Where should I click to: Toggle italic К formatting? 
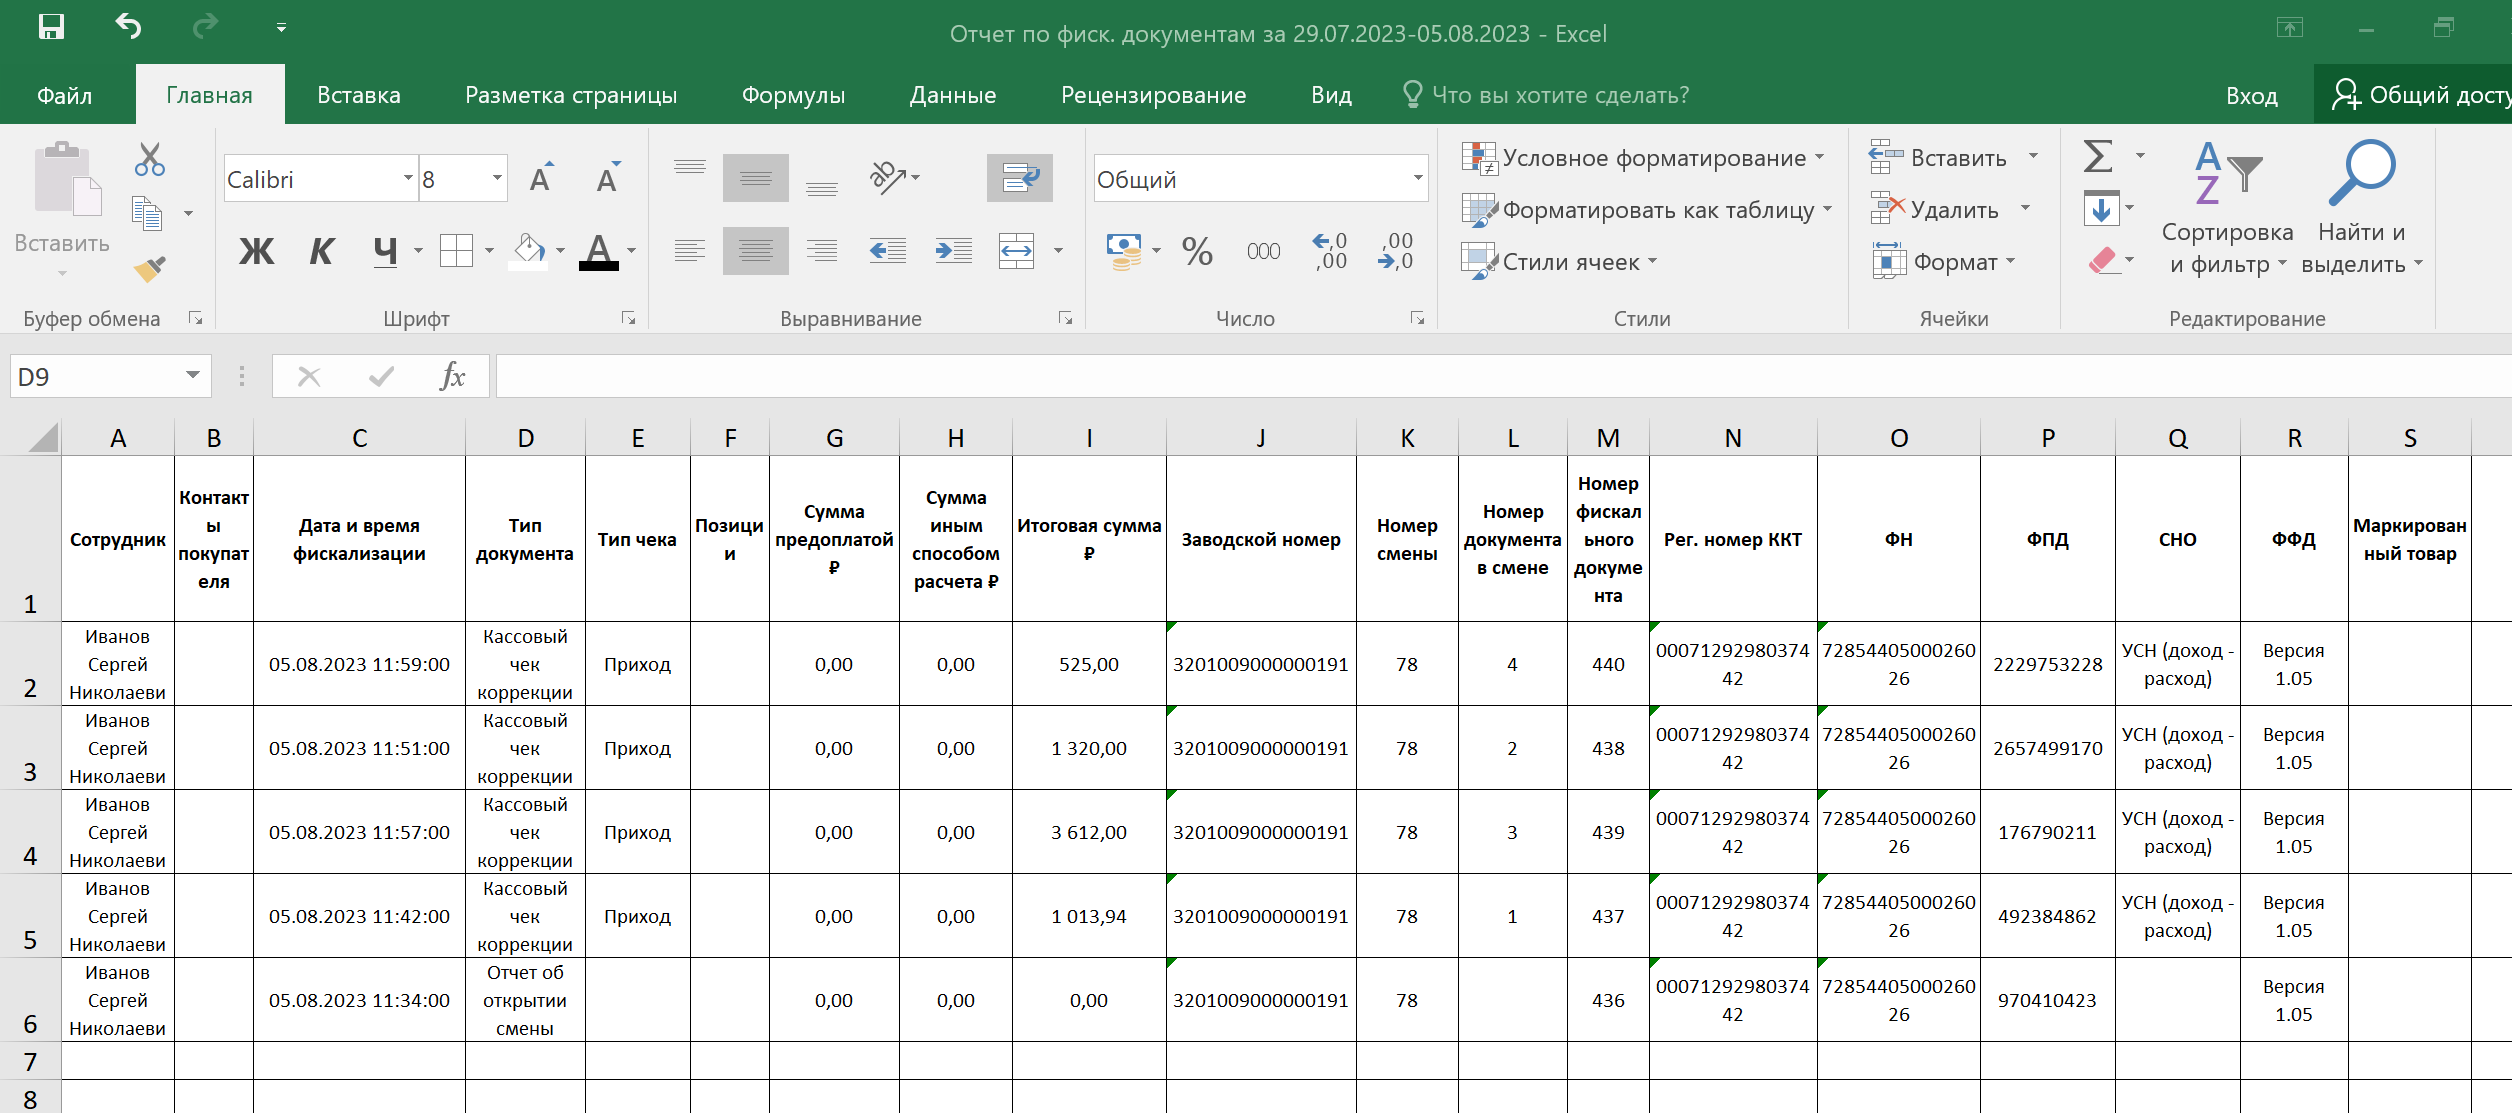(321, 251)
